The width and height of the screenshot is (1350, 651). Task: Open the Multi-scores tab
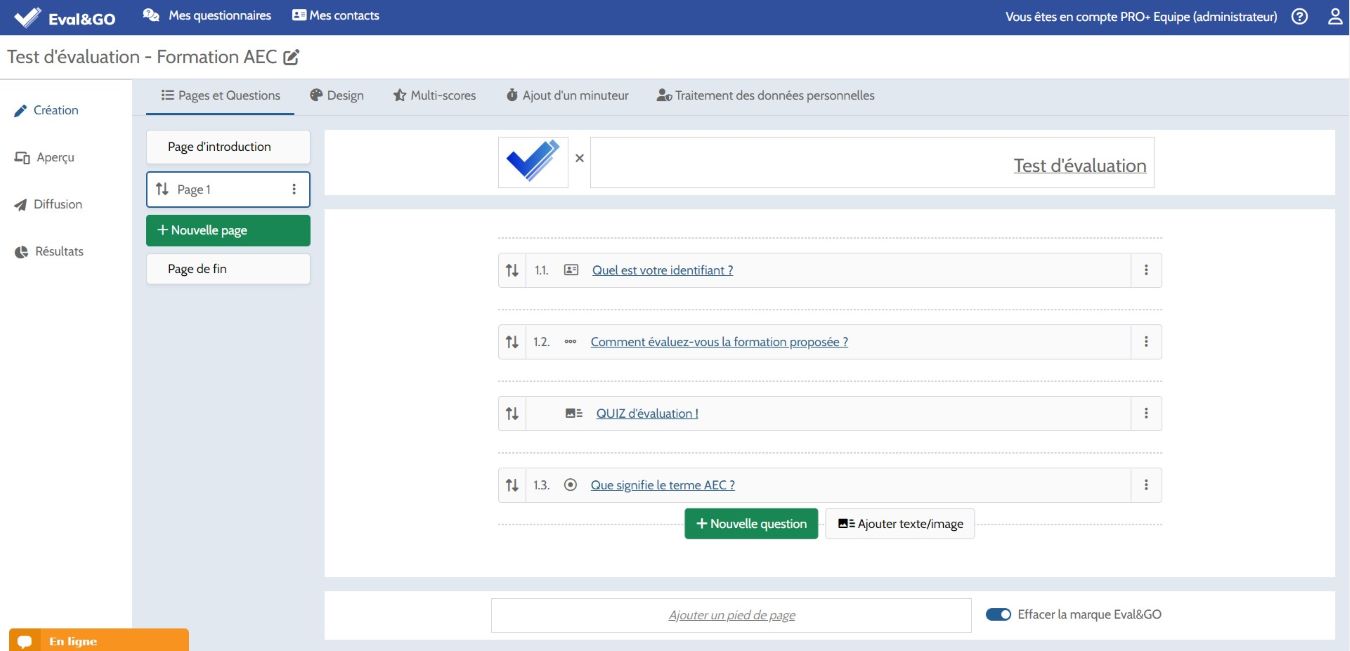pyautogui.click(x=434, y=96)
